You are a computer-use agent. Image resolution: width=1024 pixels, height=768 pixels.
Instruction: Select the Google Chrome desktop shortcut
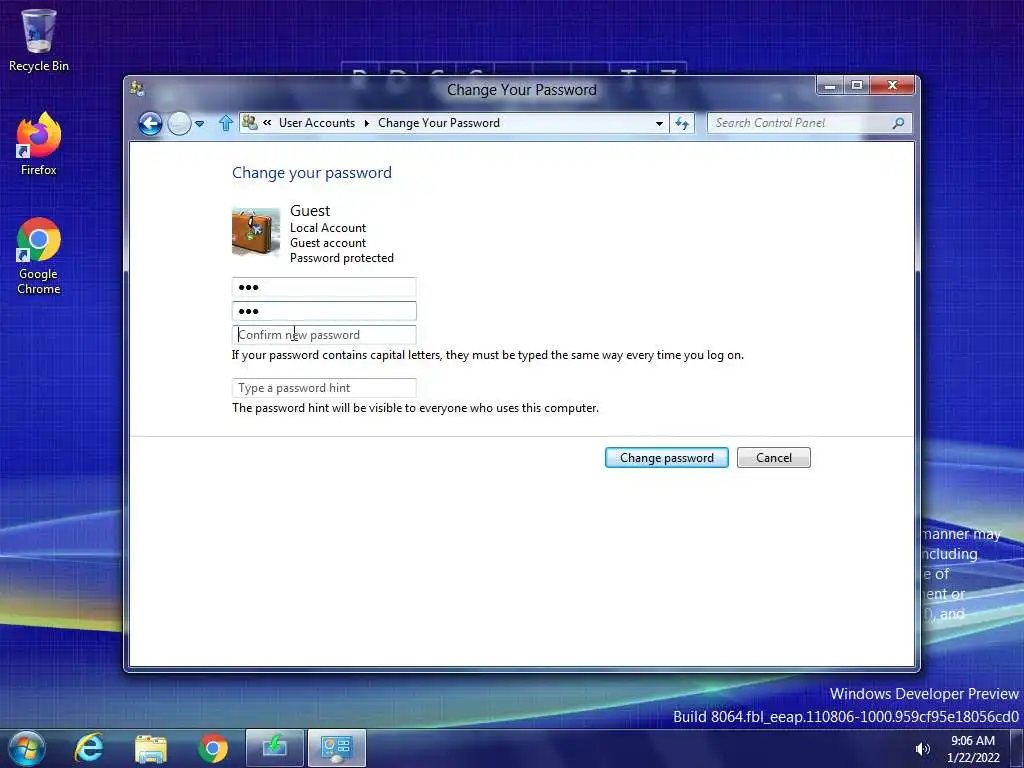(x=39, y=257)
